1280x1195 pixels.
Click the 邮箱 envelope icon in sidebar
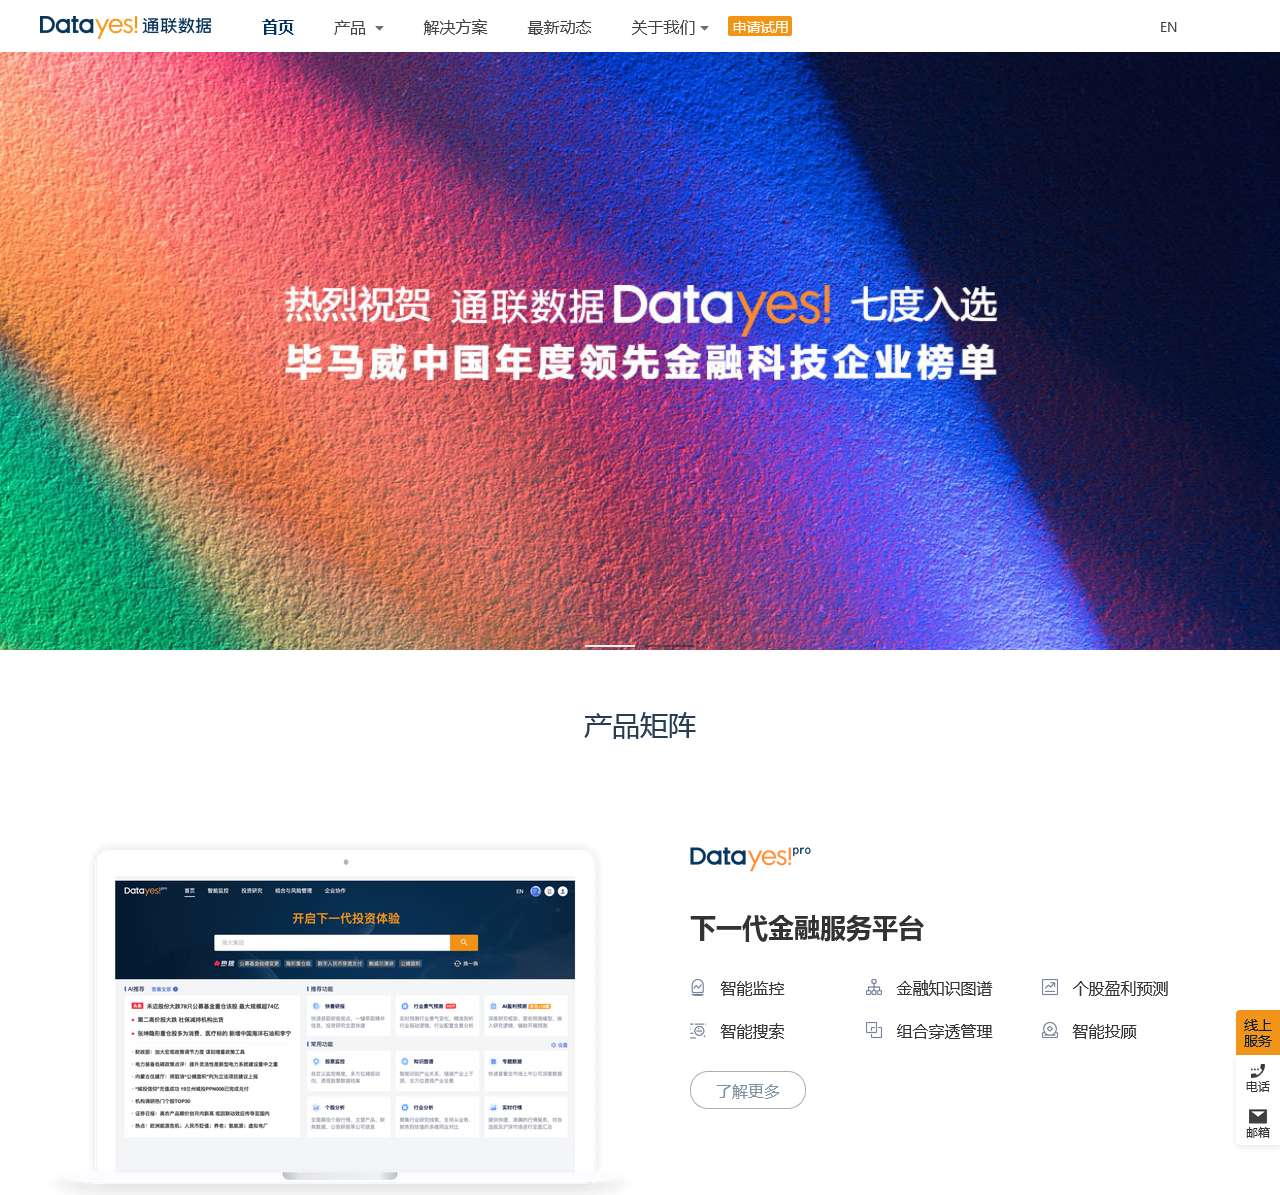[x=1258, y=1116]
